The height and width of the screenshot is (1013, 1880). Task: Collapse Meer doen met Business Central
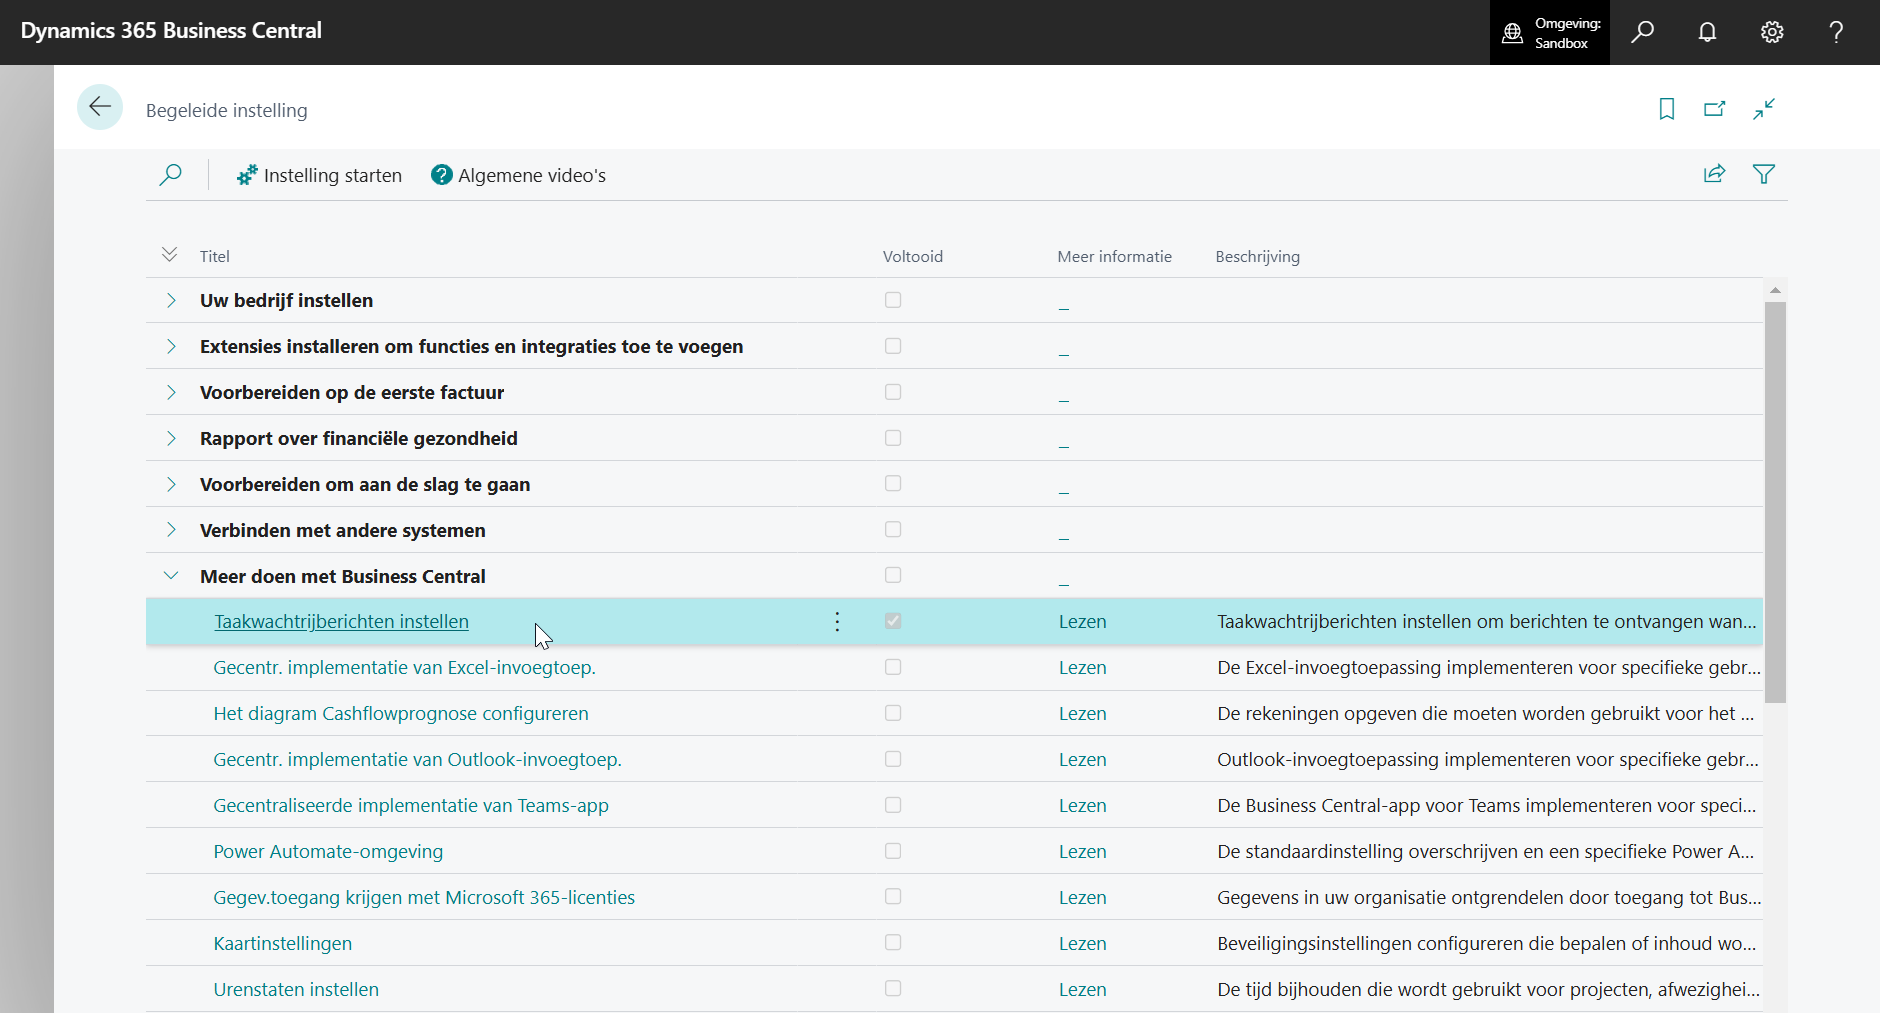pyautogui.click(x=171, y=576)
